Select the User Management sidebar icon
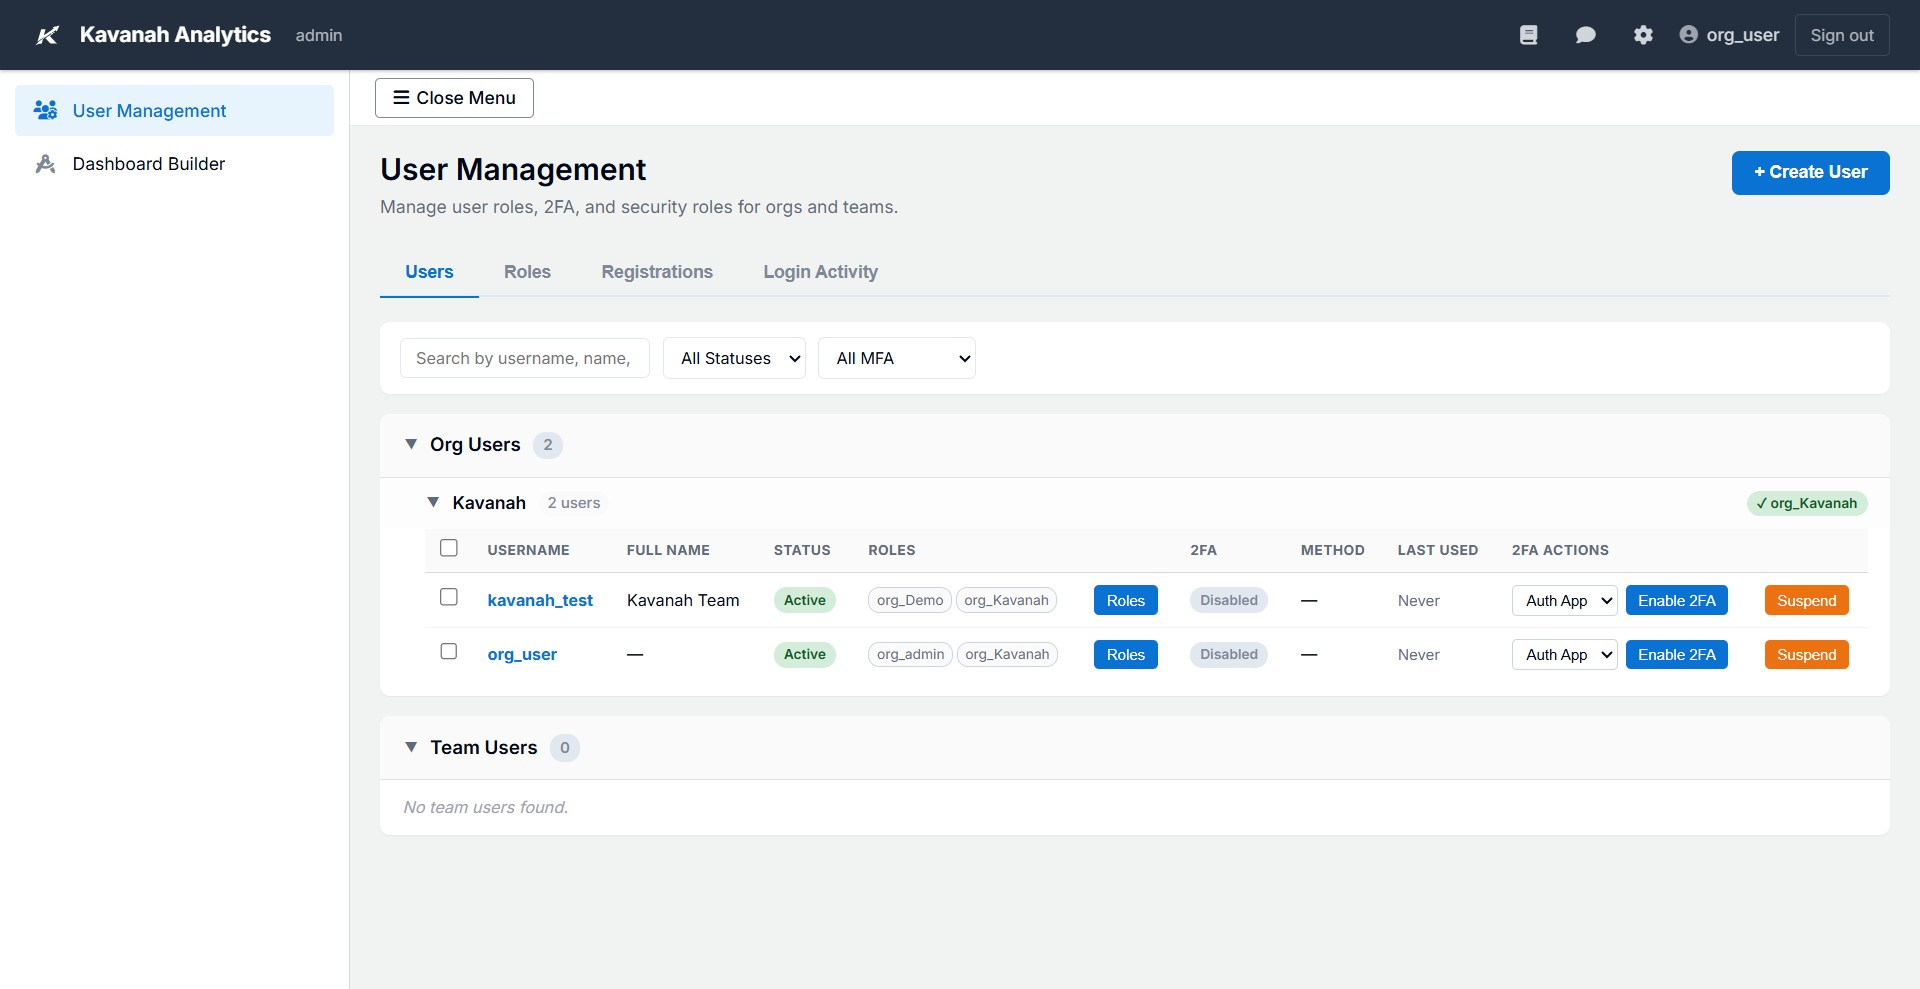1920x989 pixels. tap(45, 110)
